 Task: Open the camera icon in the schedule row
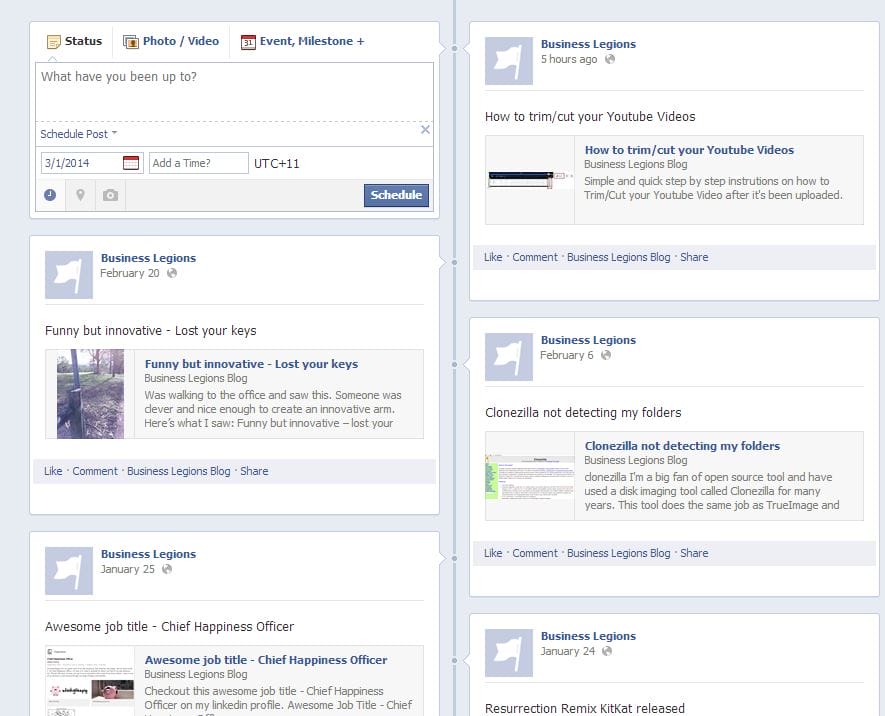point(111,194)
